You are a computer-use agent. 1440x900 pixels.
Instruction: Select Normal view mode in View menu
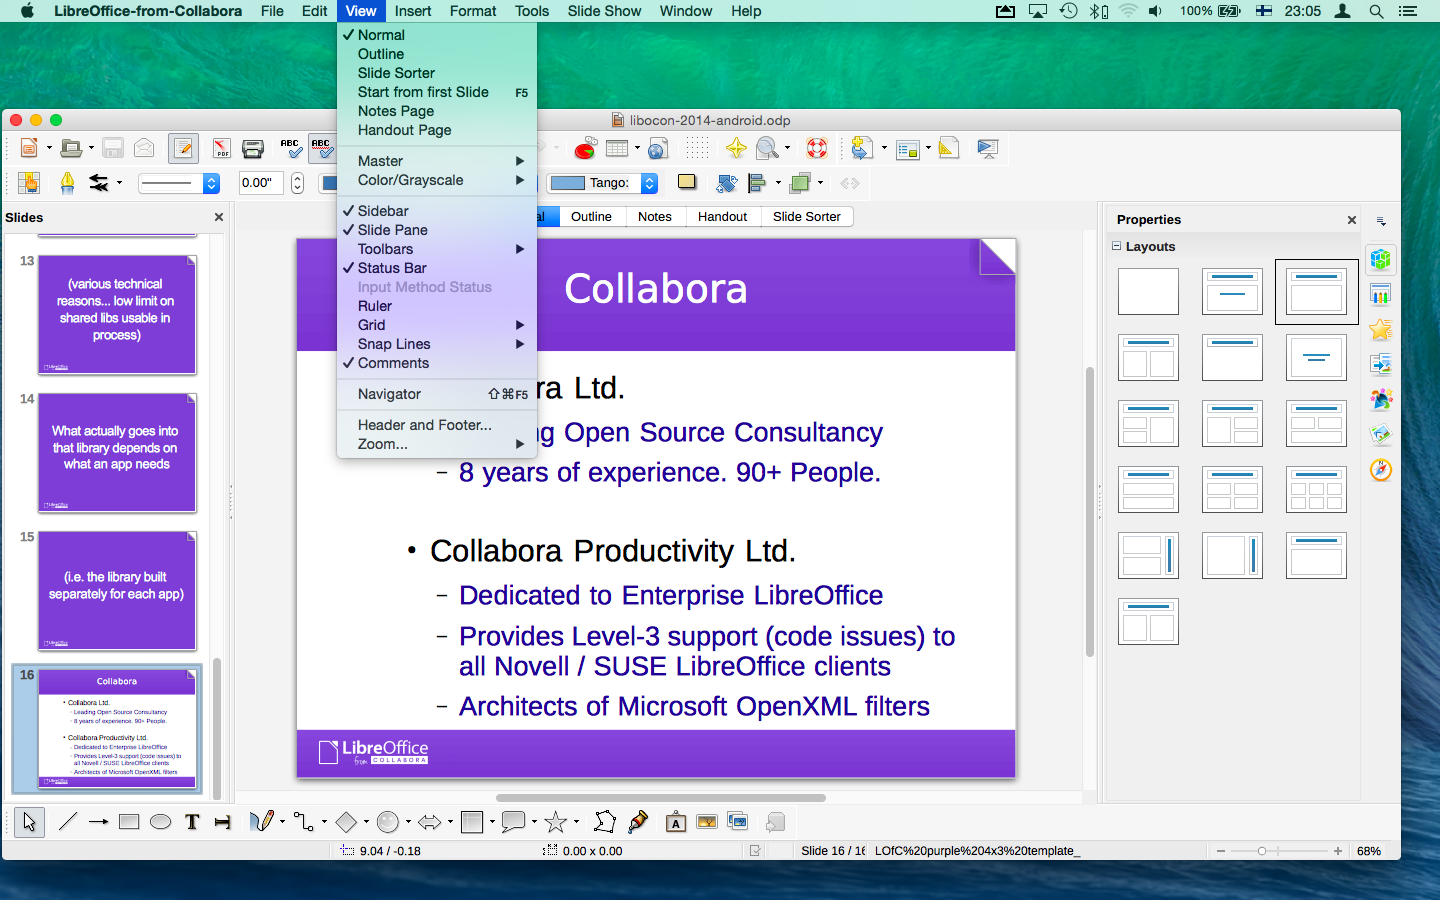coord(437,35)
